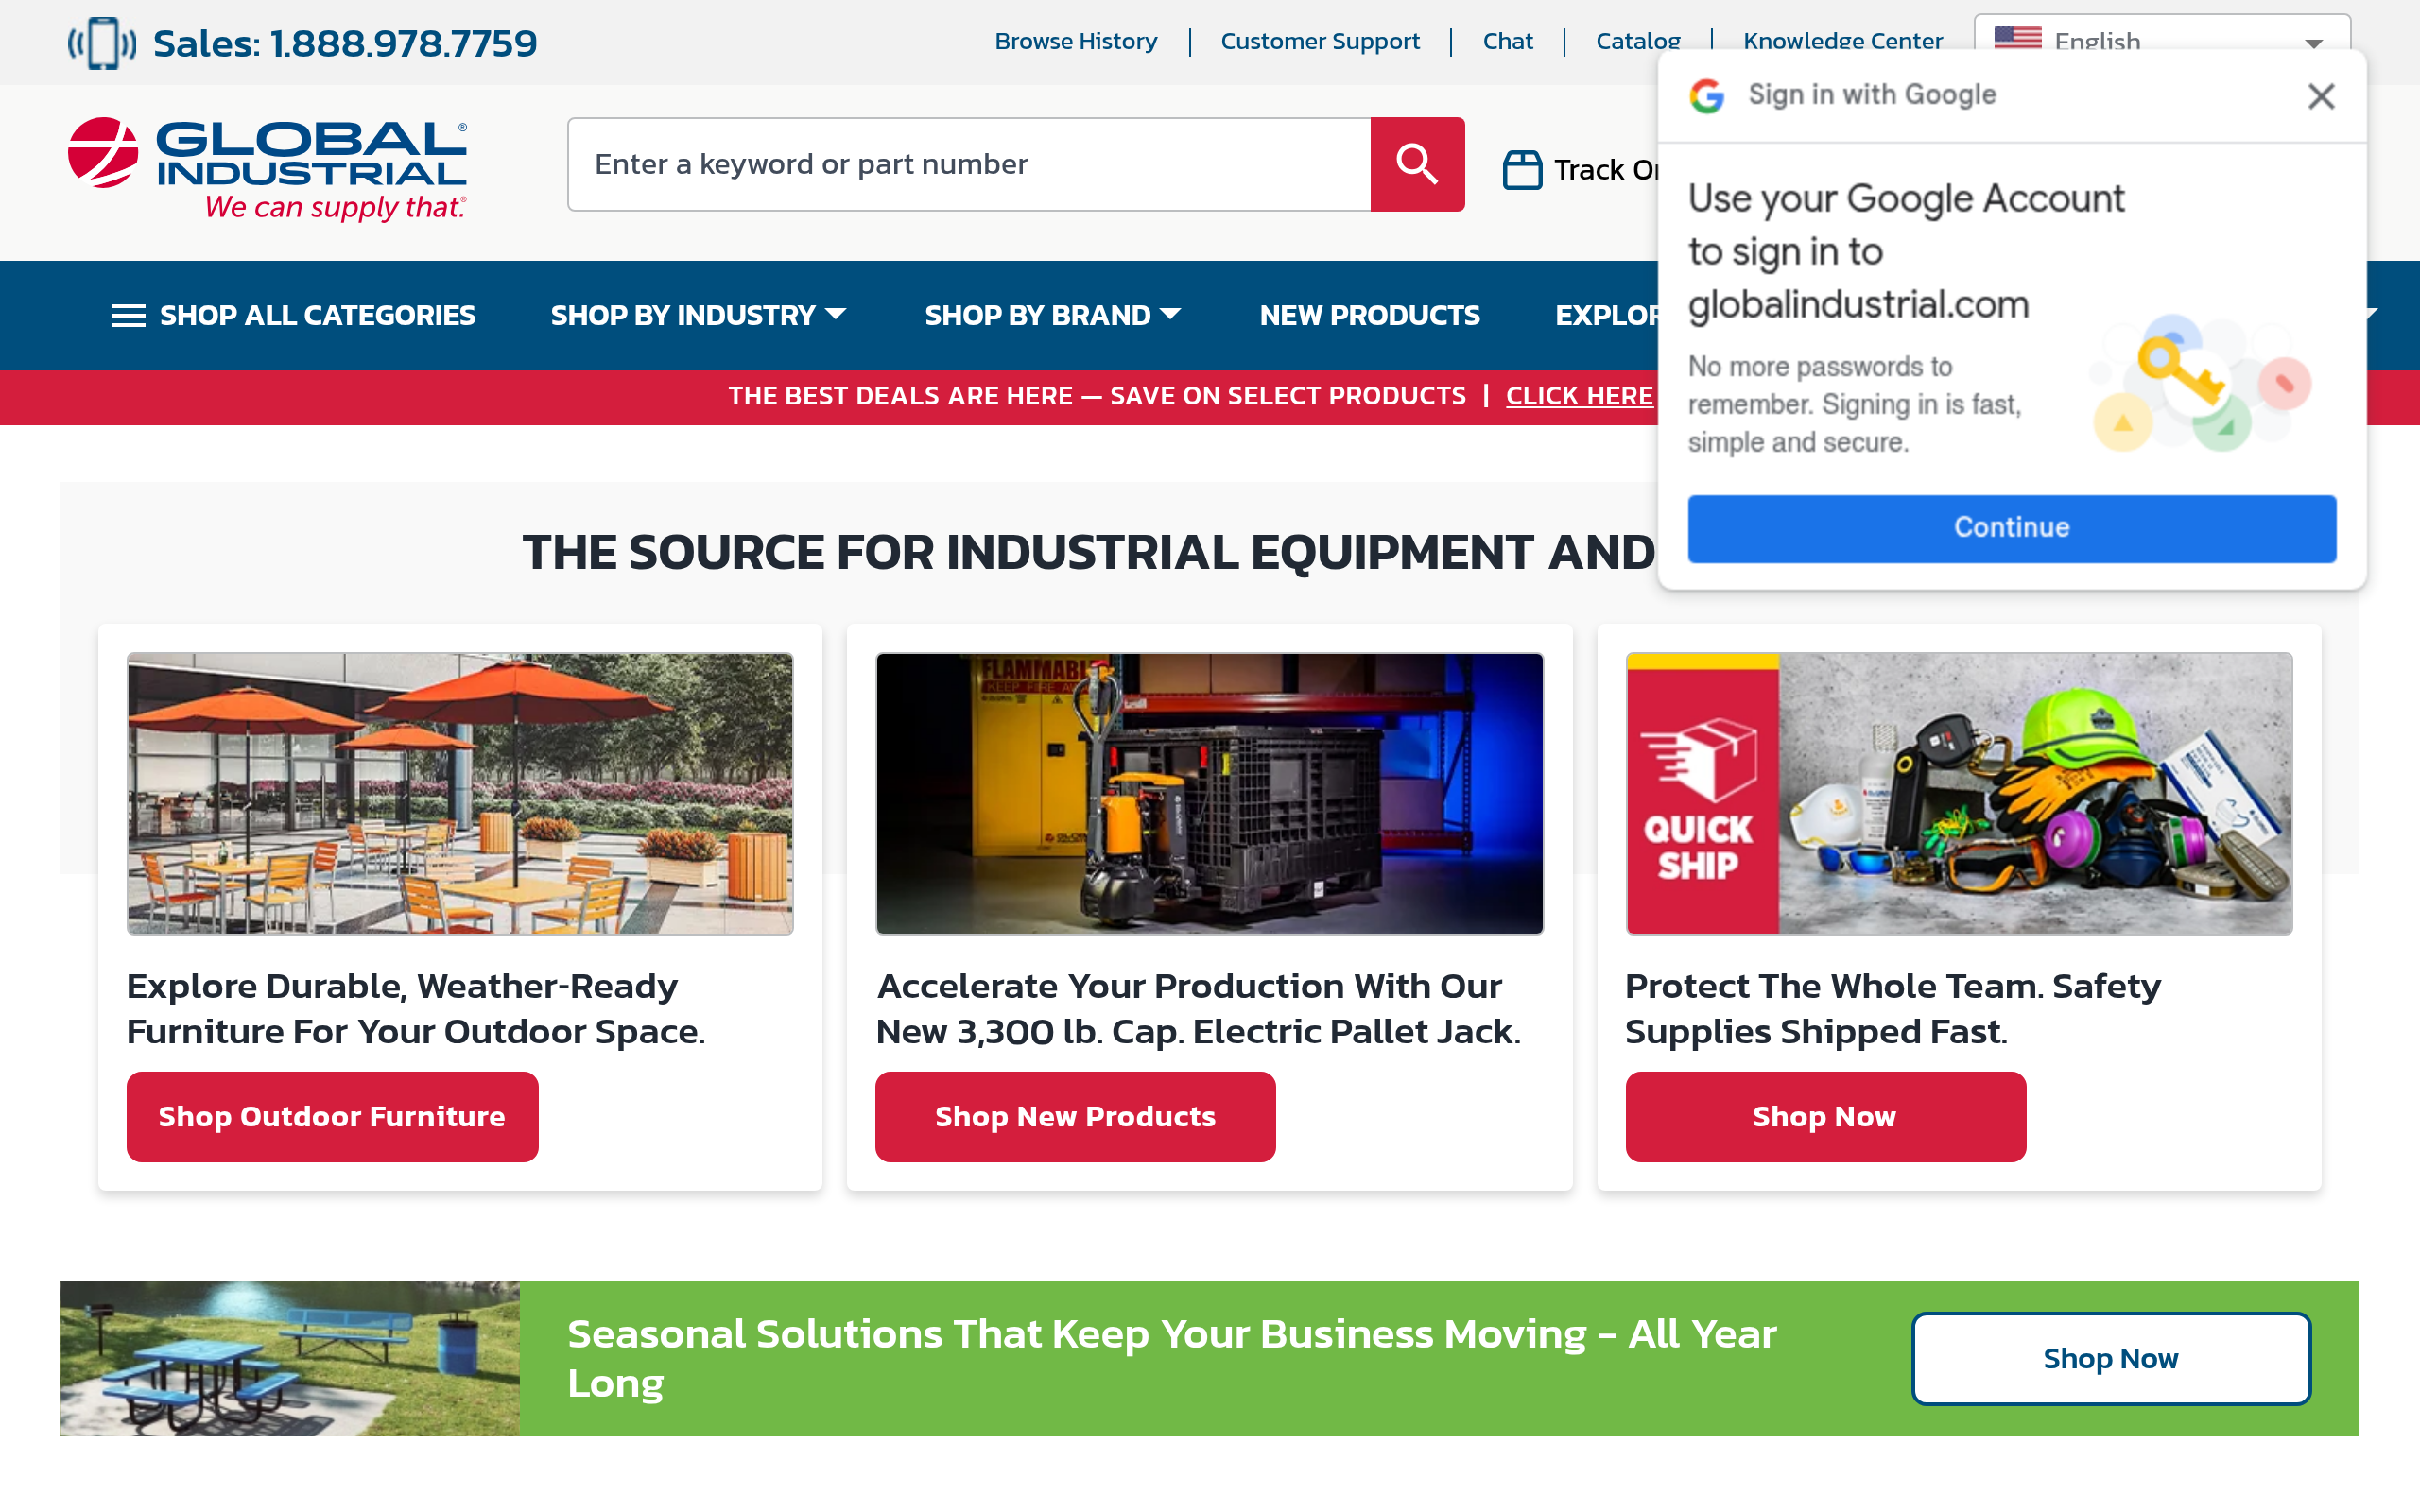Click 'Sign in with Google' popup title
The height and width of the screenshot is (1512, 2420).
1871,95
